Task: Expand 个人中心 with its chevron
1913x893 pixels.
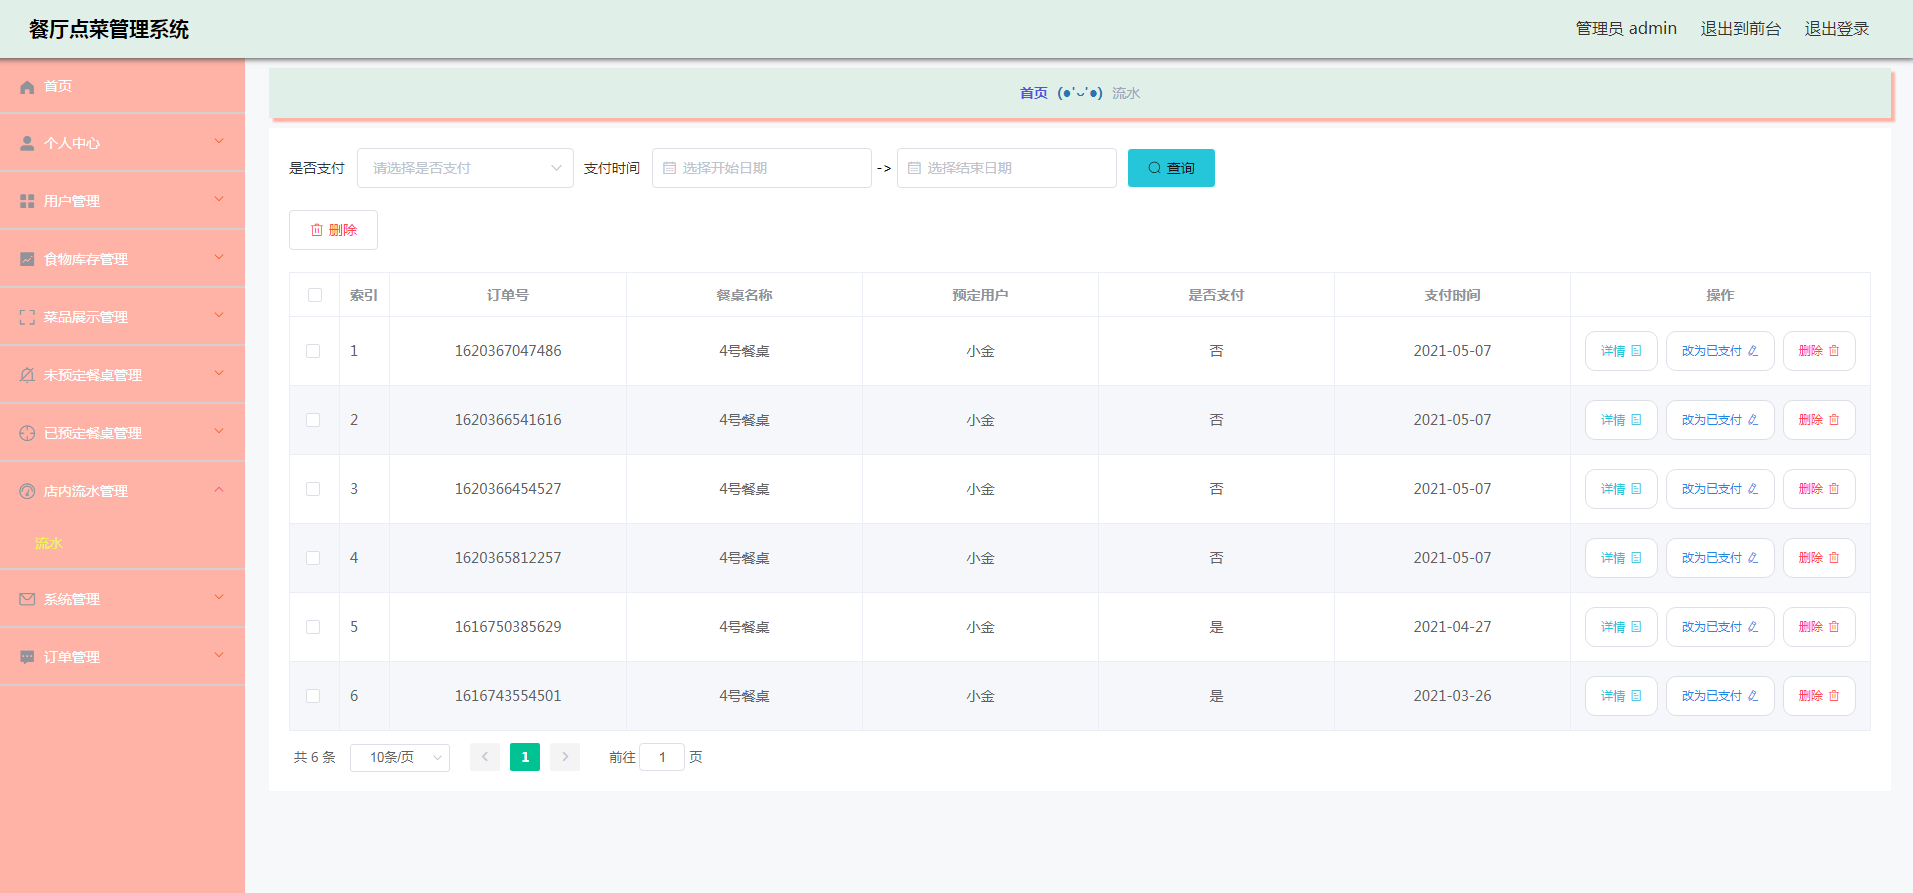Action: (x=219, y=141)
